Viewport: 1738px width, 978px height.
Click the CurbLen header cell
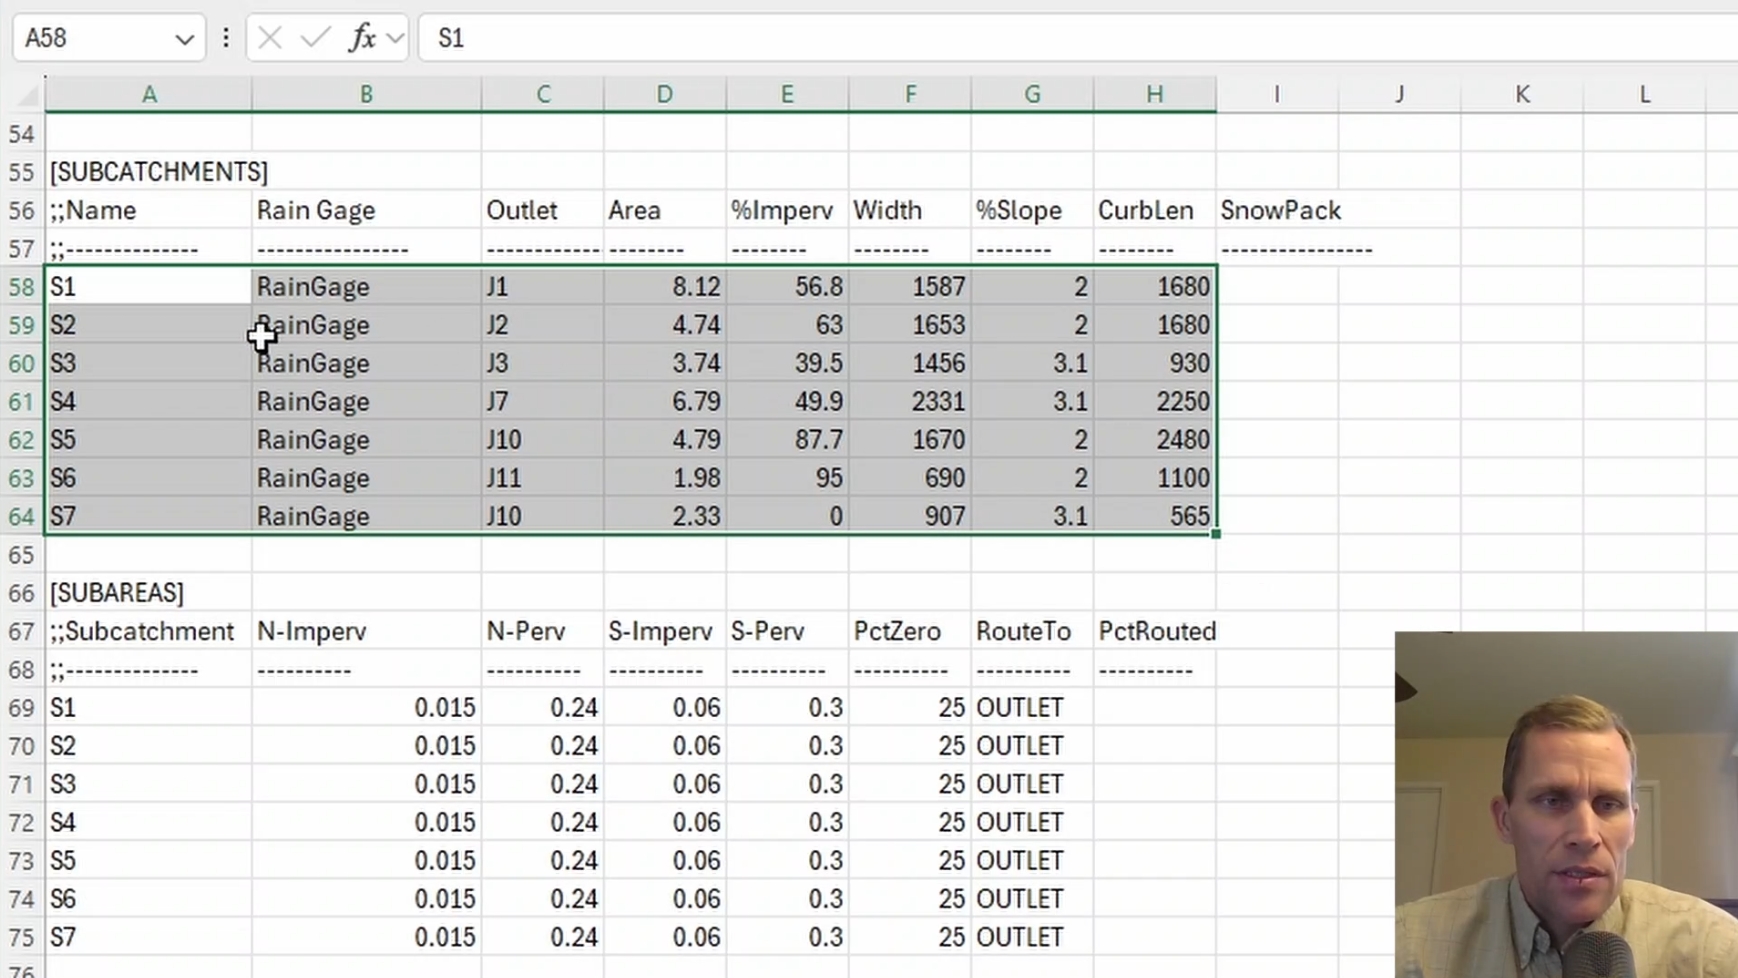click(x=1155, y=210)
